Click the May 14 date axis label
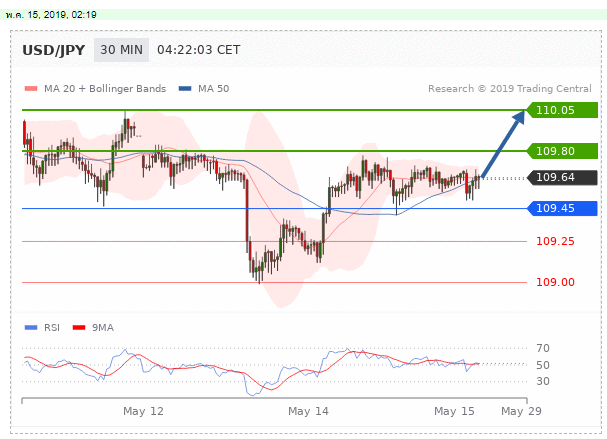 click(x=308, y=411)
